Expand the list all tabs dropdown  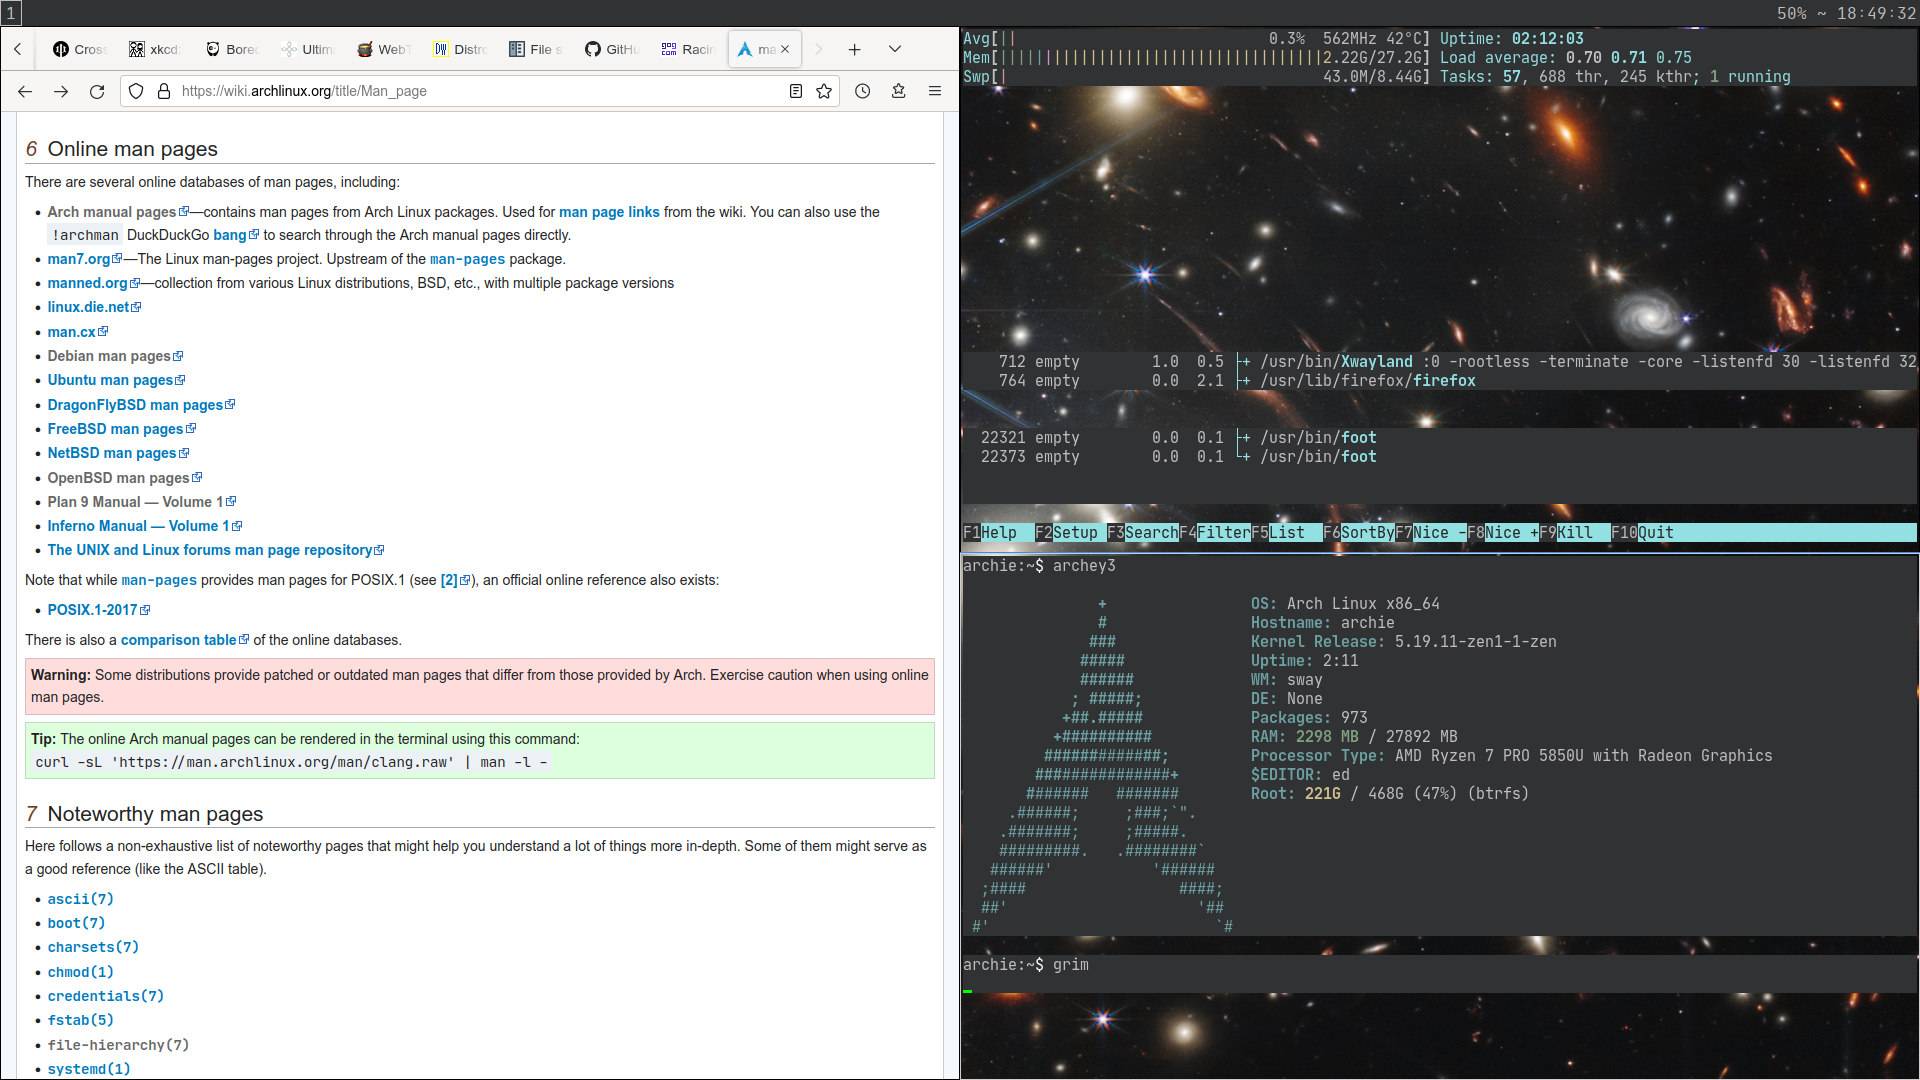click(x=895, y=49)
